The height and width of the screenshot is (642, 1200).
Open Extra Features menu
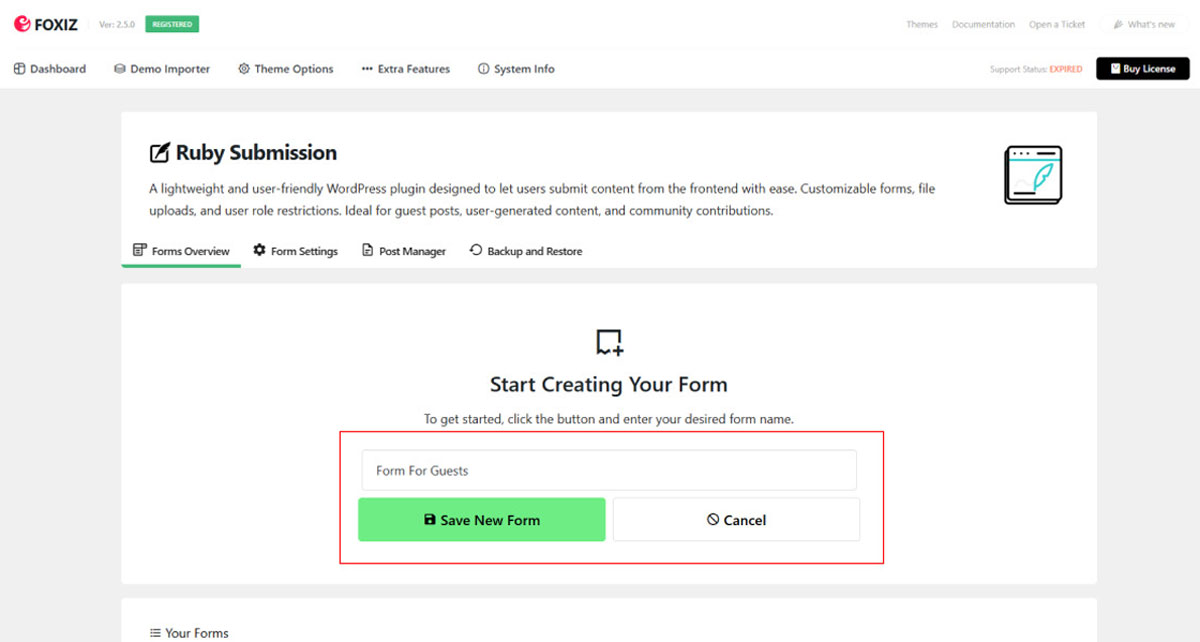click(406, 69)
